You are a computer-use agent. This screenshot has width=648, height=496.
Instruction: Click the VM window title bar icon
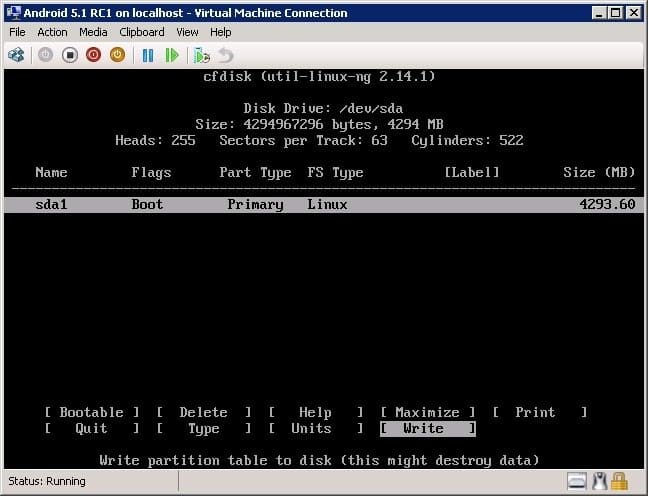pyautogui.click(x=14, y=13)
